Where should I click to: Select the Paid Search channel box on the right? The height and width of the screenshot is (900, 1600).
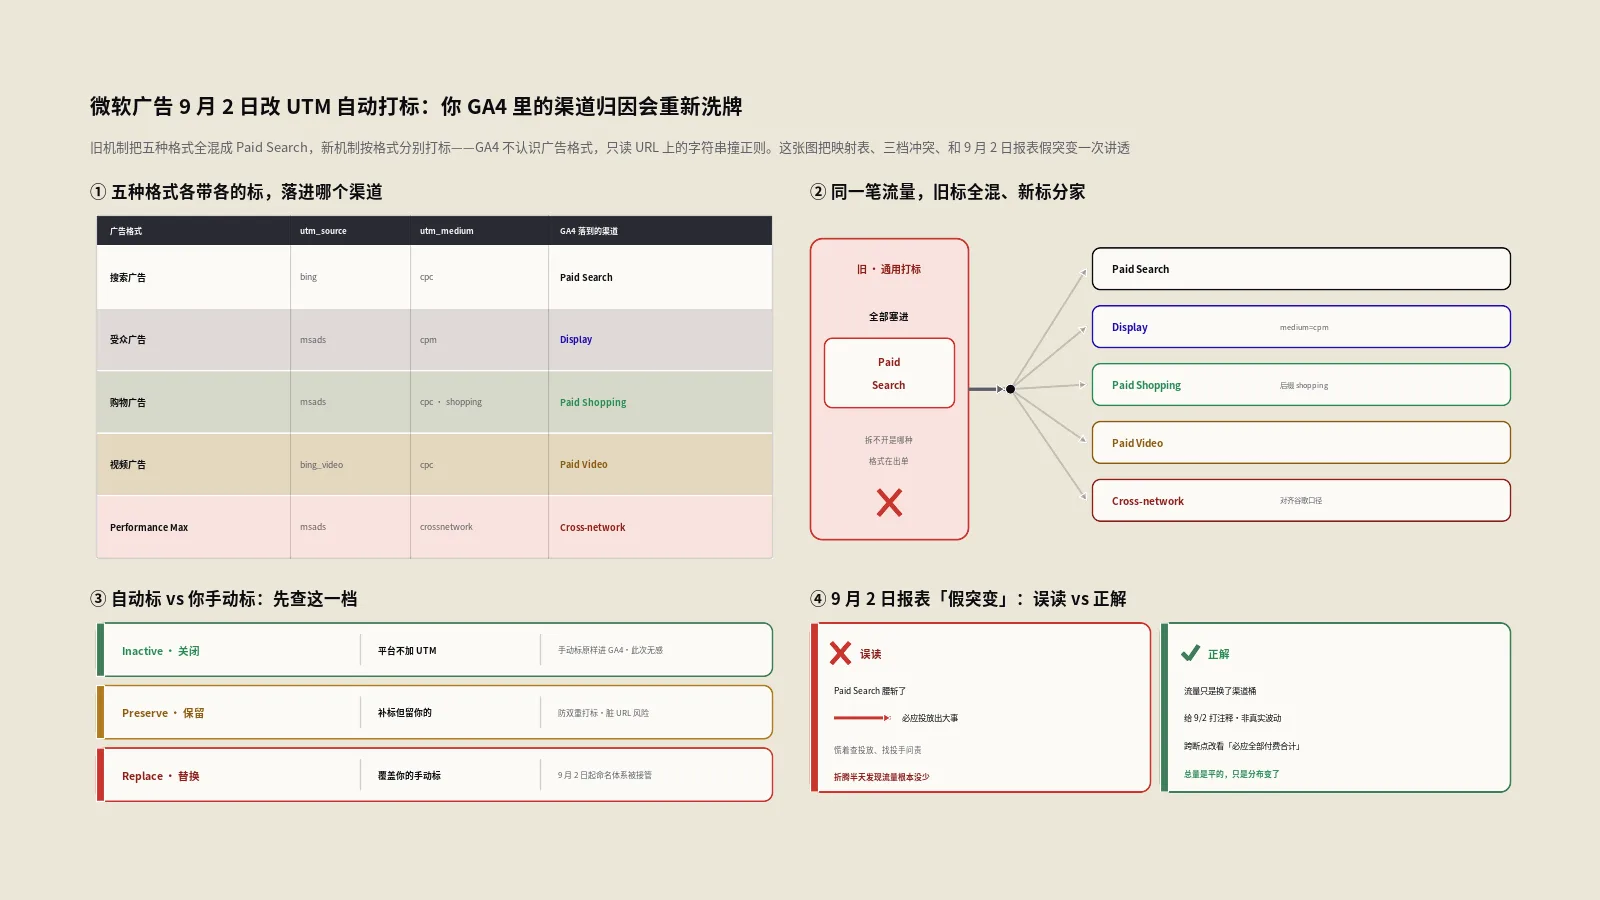tap(1301, 269)
